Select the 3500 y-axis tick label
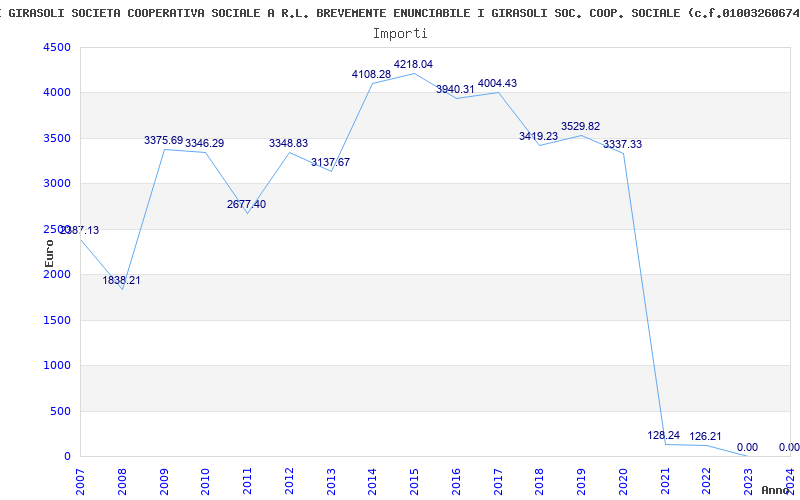800x500 pixels. [x=57, y=138]
